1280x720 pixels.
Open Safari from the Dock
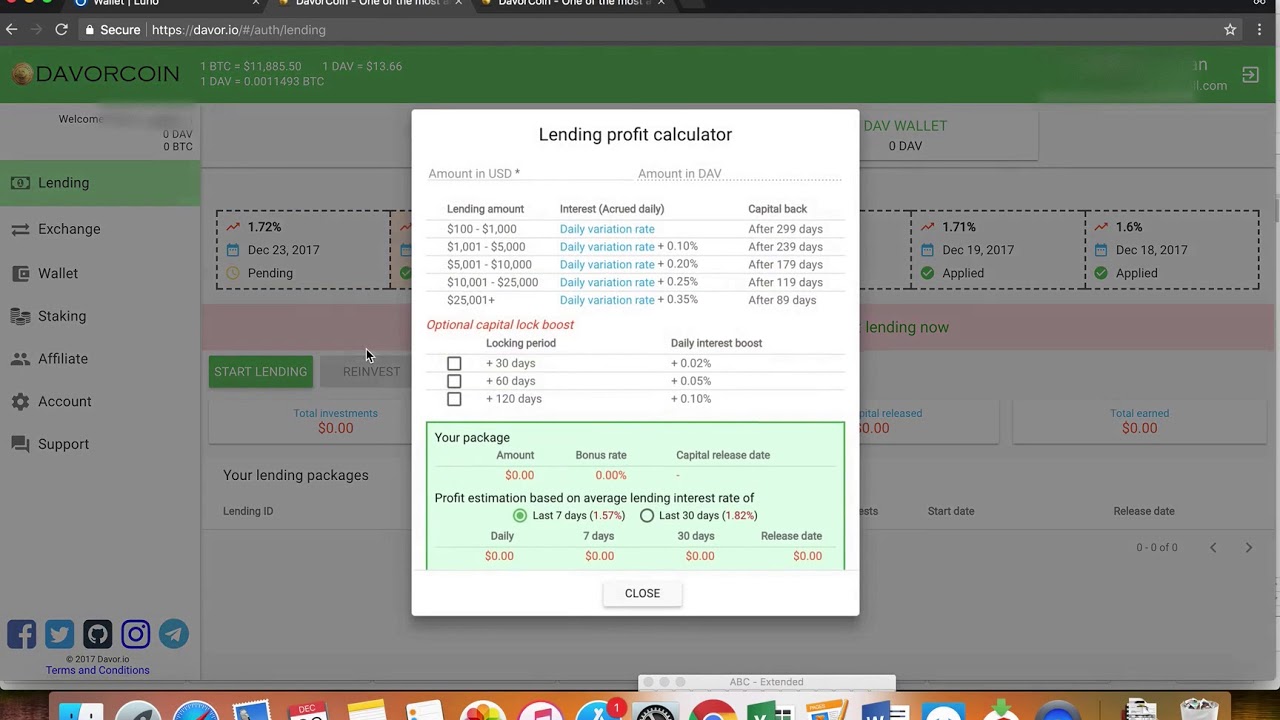[x=196, y=711]
